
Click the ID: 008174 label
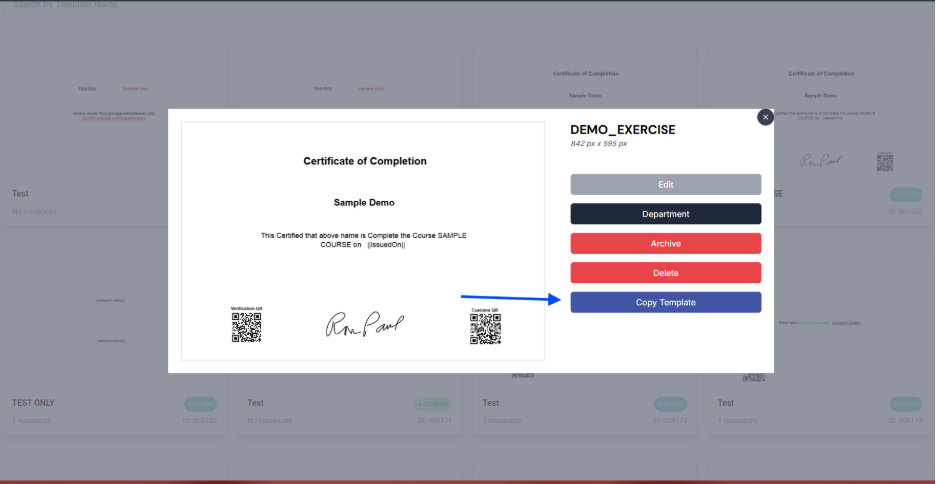click(670, 421)
